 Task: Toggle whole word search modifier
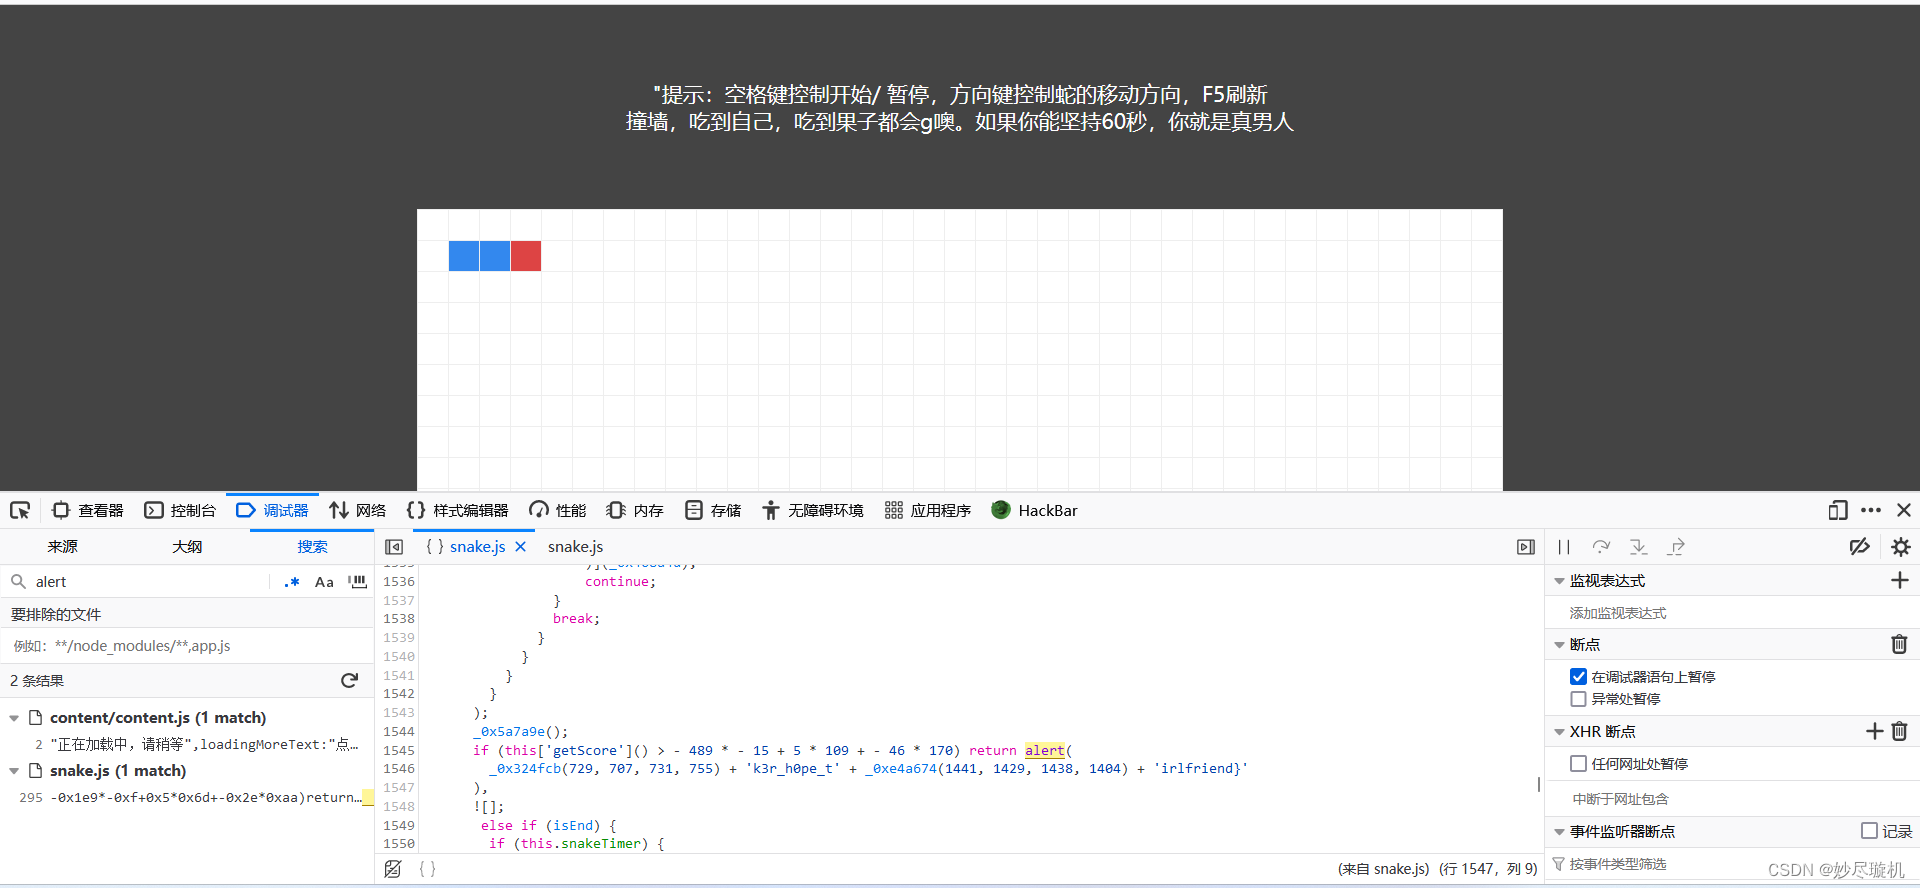[x=357, y=582]
